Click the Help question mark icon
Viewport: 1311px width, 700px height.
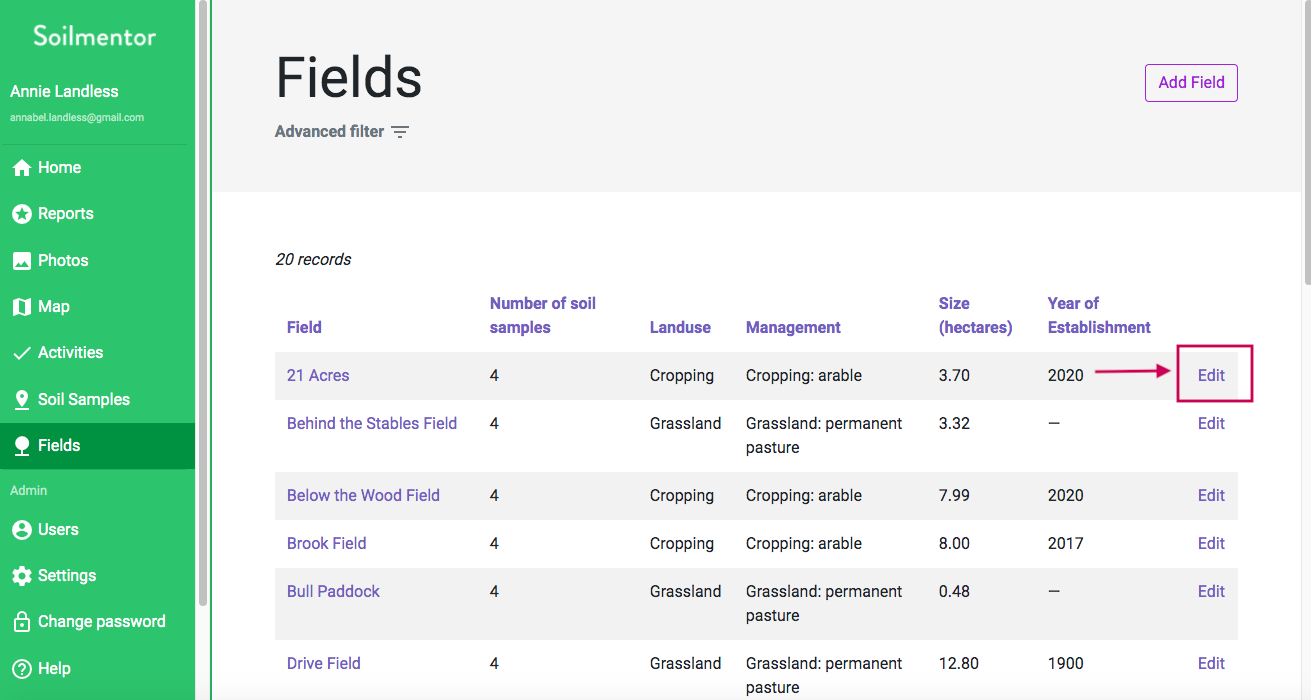coord(21,669)
